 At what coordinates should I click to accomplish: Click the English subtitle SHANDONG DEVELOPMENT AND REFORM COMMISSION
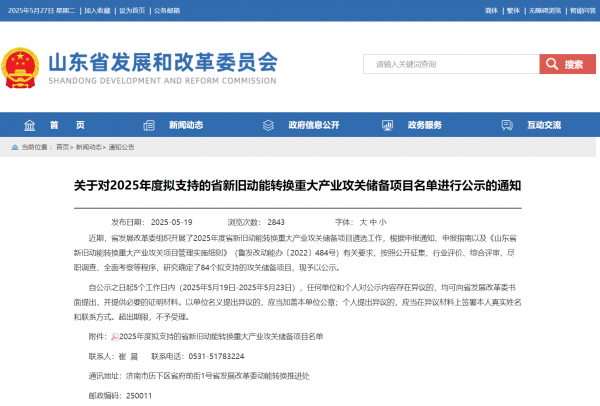tap(162, 81)
